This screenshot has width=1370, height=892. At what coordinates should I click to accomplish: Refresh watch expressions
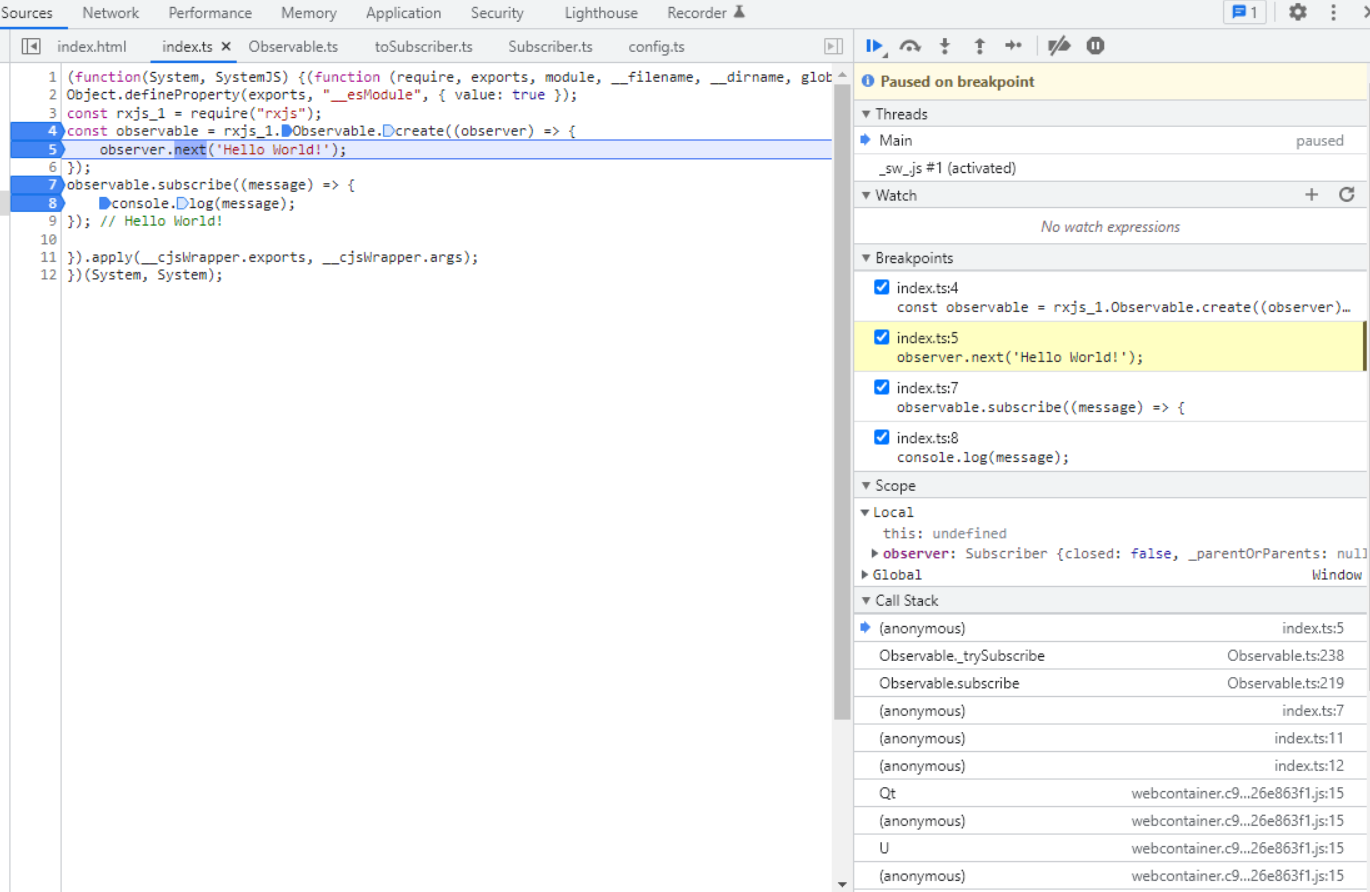tap(1346, 195)
